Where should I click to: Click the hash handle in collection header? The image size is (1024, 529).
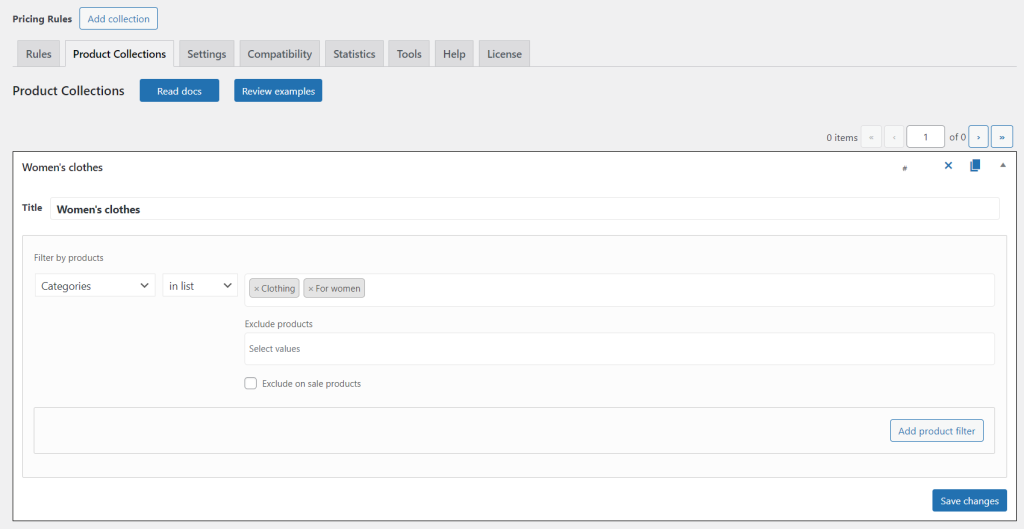(904, 168)
